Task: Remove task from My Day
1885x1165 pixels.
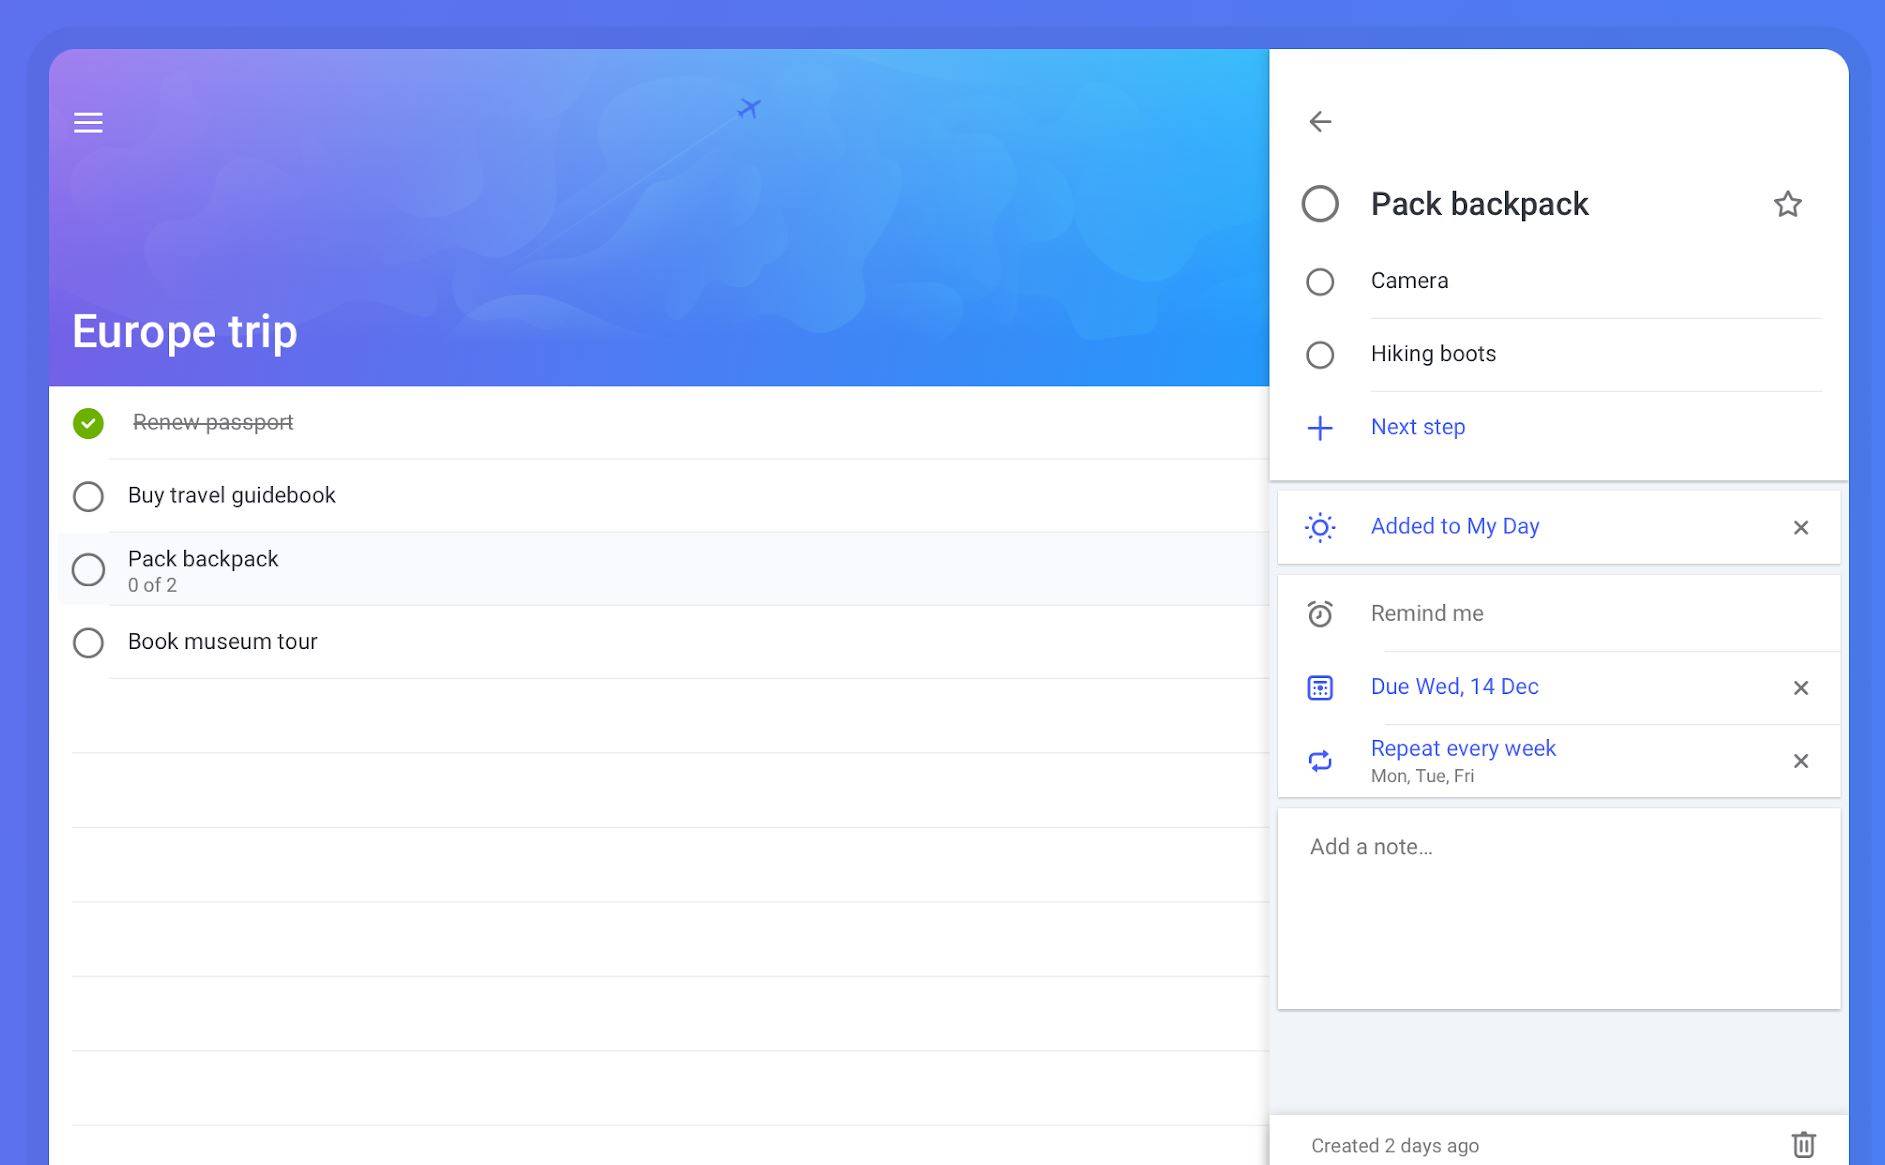Action: pyautogui.click(x=1800, y=527)
